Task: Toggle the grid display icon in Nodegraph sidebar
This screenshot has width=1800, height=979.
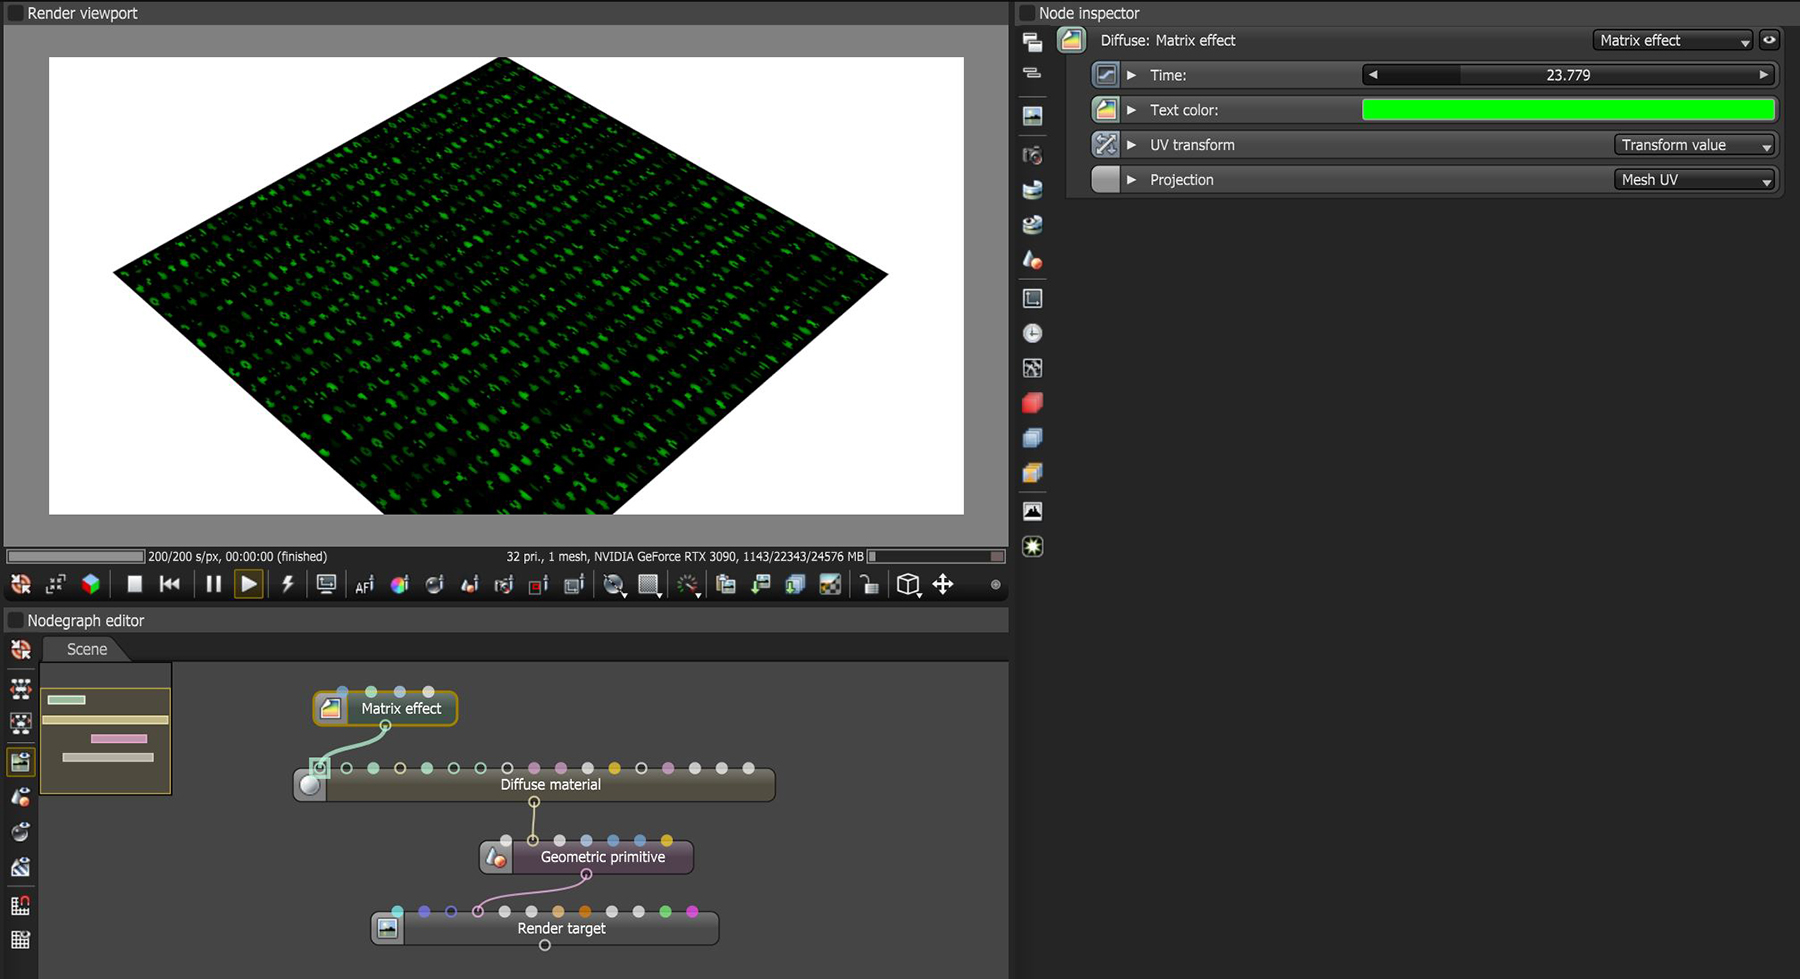Action: 20,940
